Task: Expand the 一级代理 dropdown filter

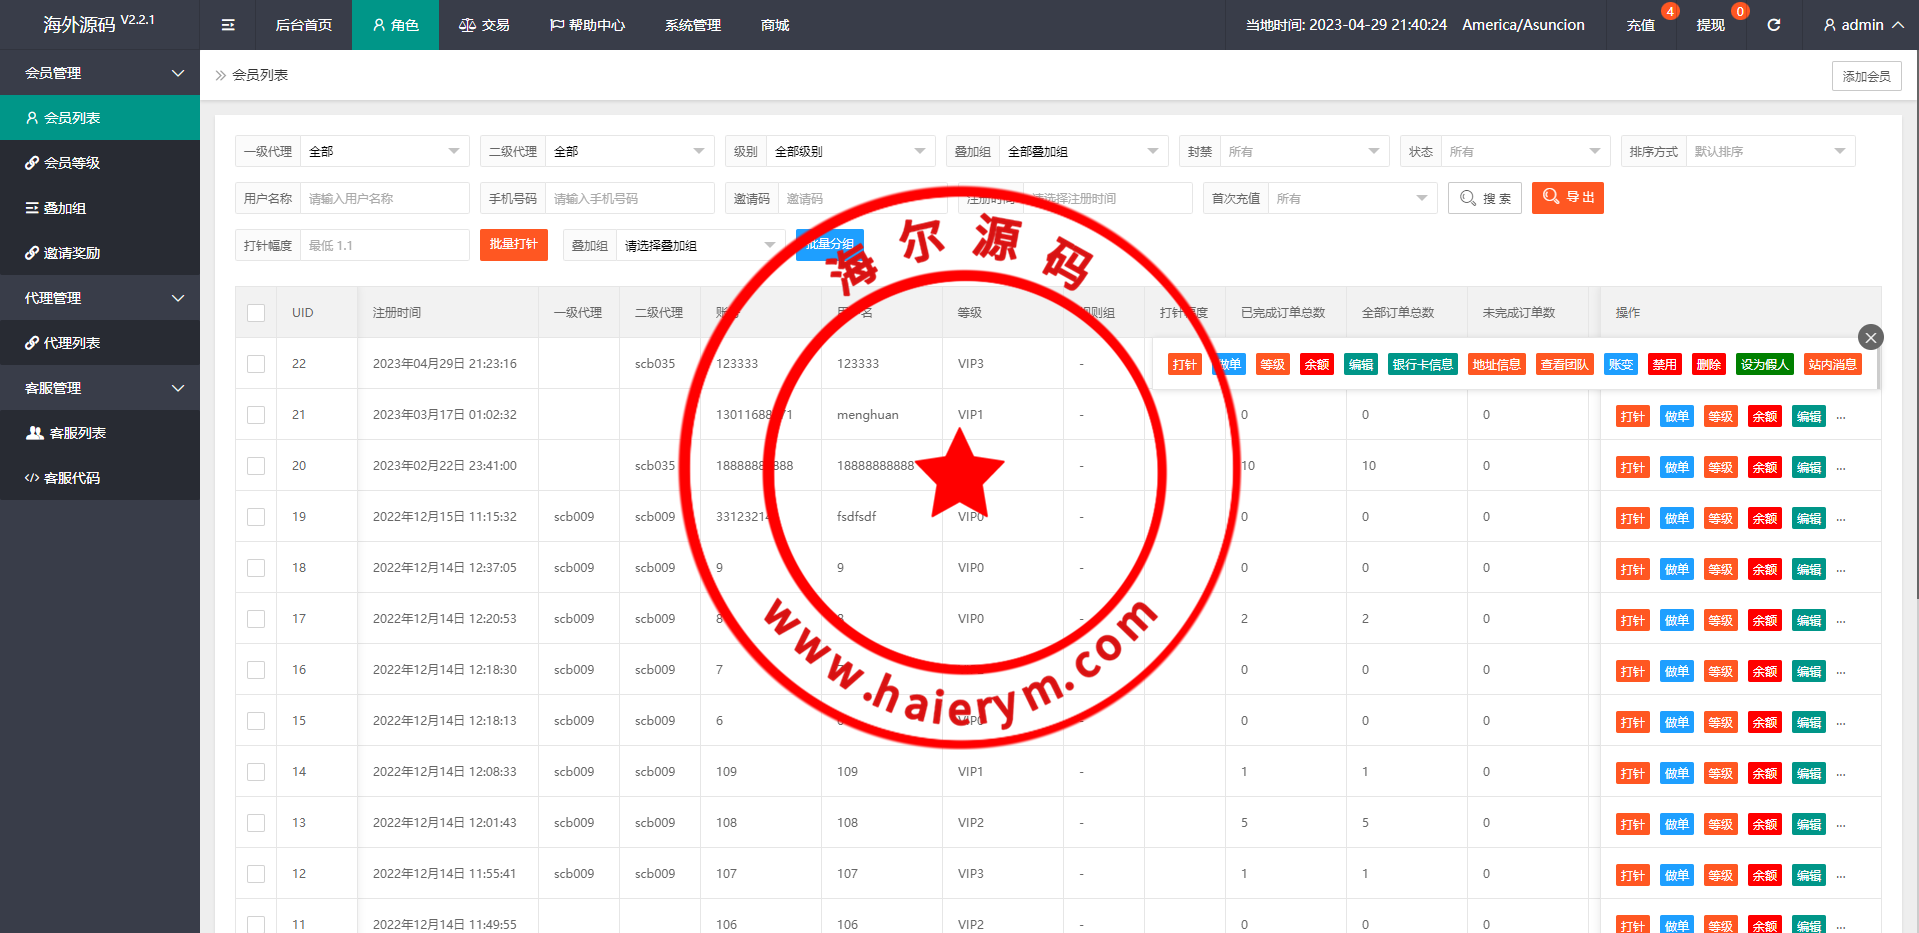Action: click(x=384, y=152)
